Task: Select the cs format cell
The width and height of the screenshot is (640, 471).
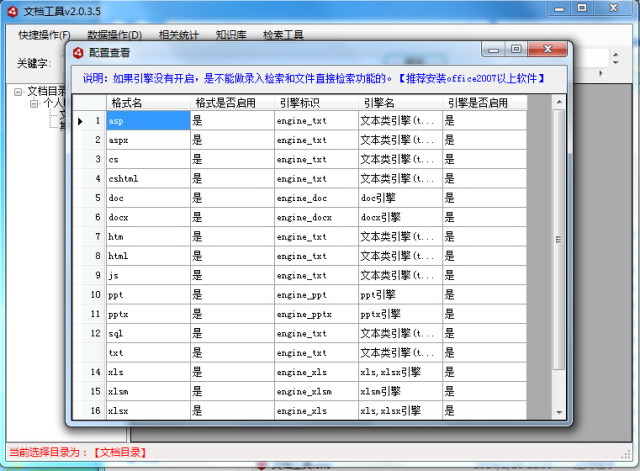Action: 148,159
